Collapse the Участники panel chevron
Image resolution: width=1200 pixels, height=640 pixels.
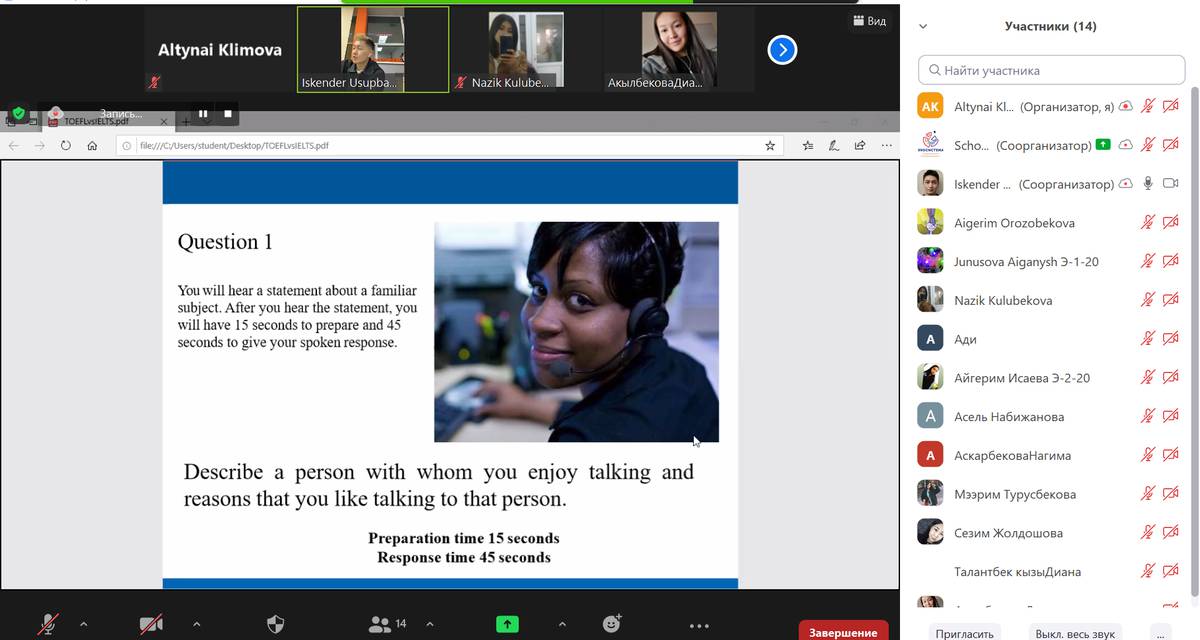tap(923, 27)
